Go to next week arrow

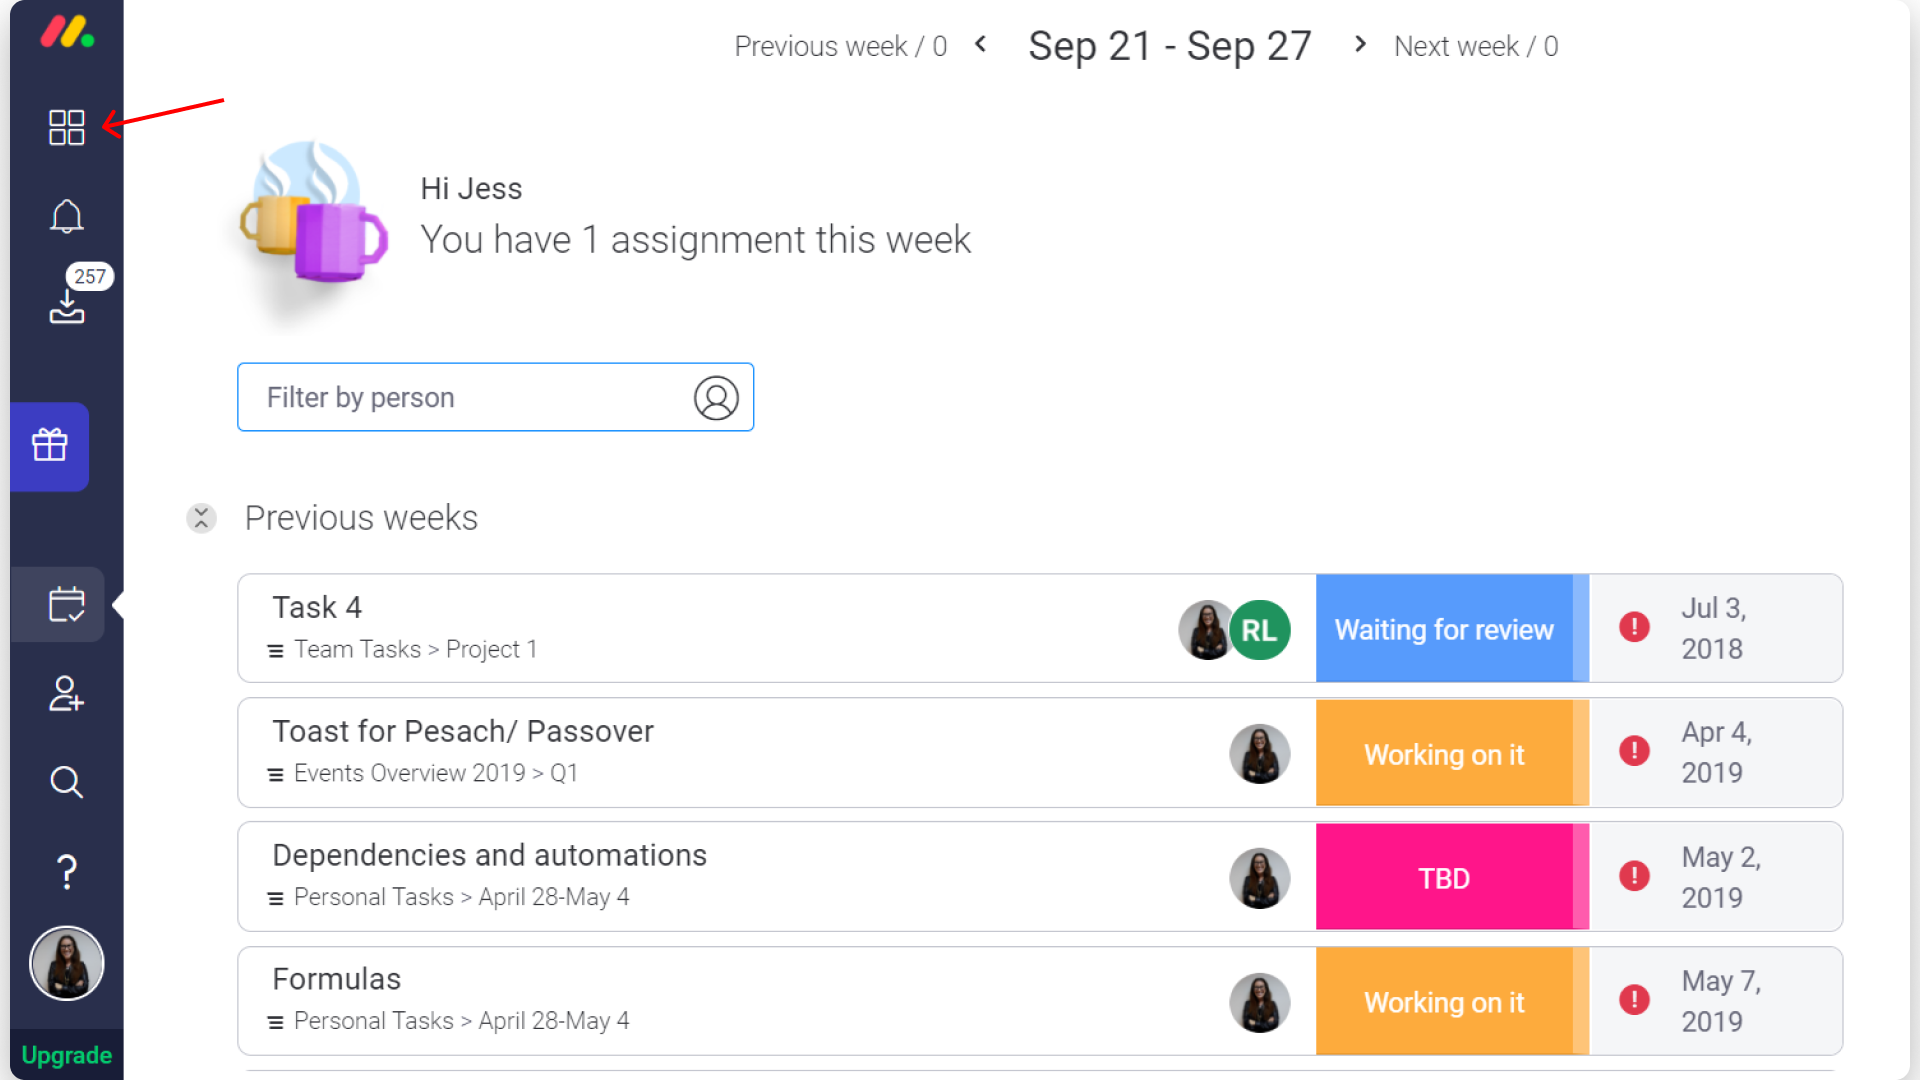1360,44
